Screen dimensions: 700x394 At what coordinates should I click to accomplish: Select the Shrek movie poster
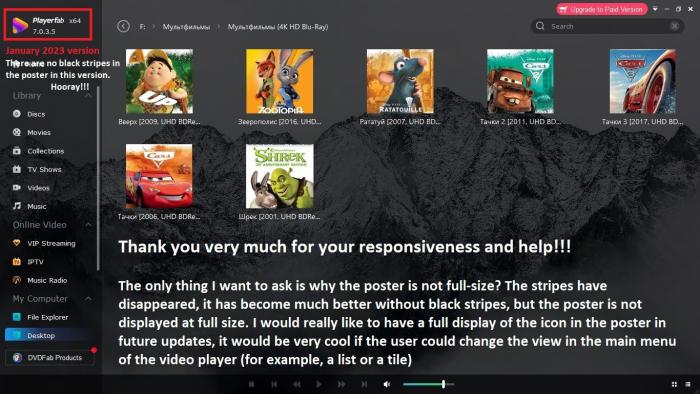[279, 176]
